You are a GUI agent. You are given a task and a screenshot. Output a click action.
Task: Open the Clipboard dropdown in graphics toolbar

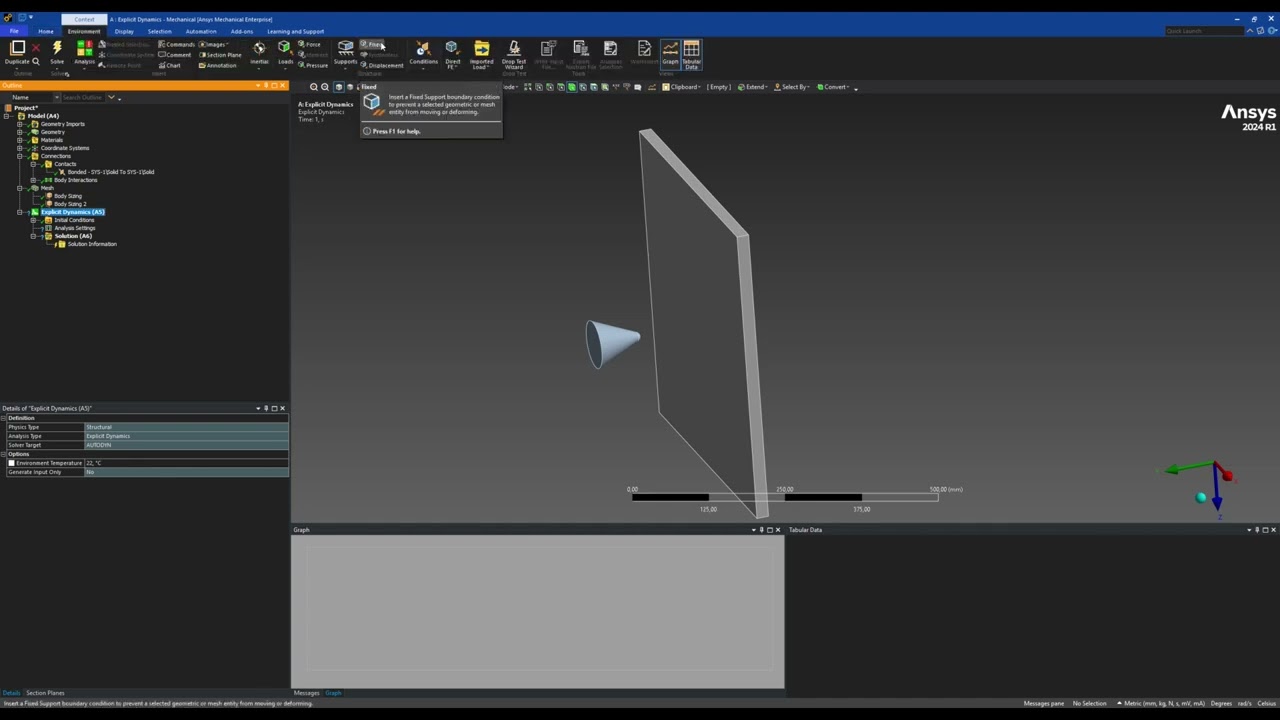683,87
